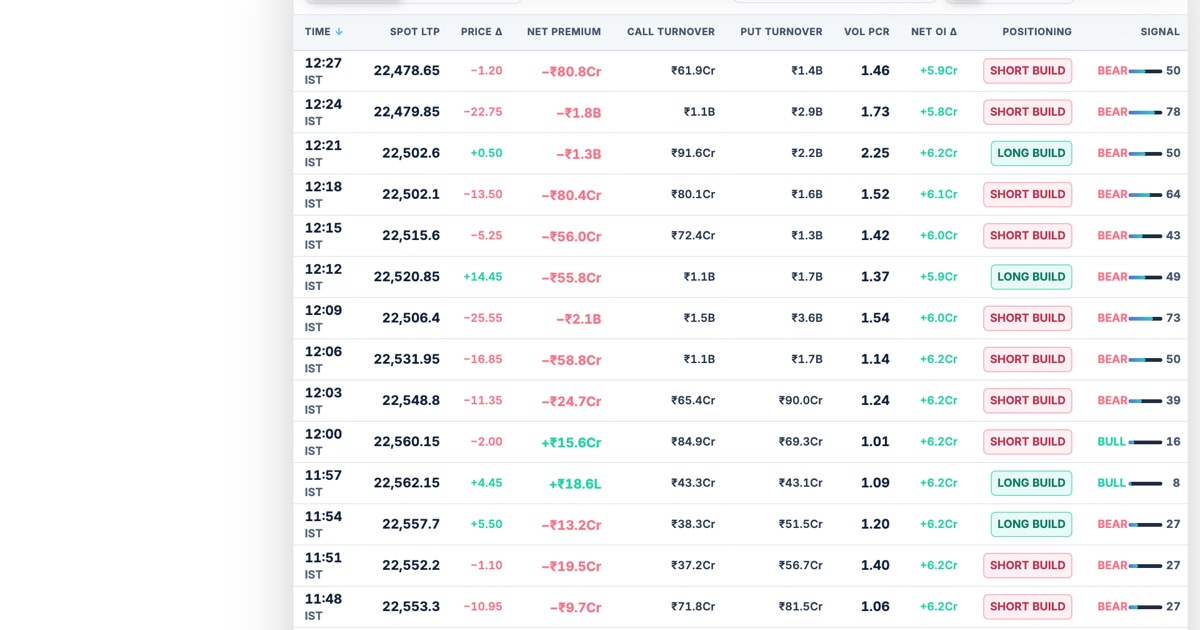Click SHORT BUILD badge in 12:27 row
Viewport: 1200px width, 630px height.
point(1027,71)
